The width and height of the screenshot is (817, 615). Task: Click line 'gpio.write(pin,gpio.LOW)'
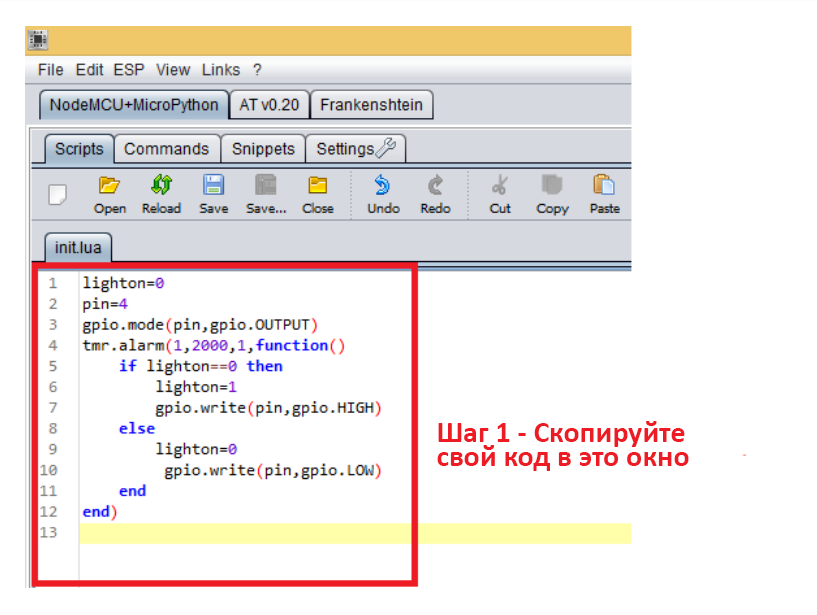tap(273, 471)
